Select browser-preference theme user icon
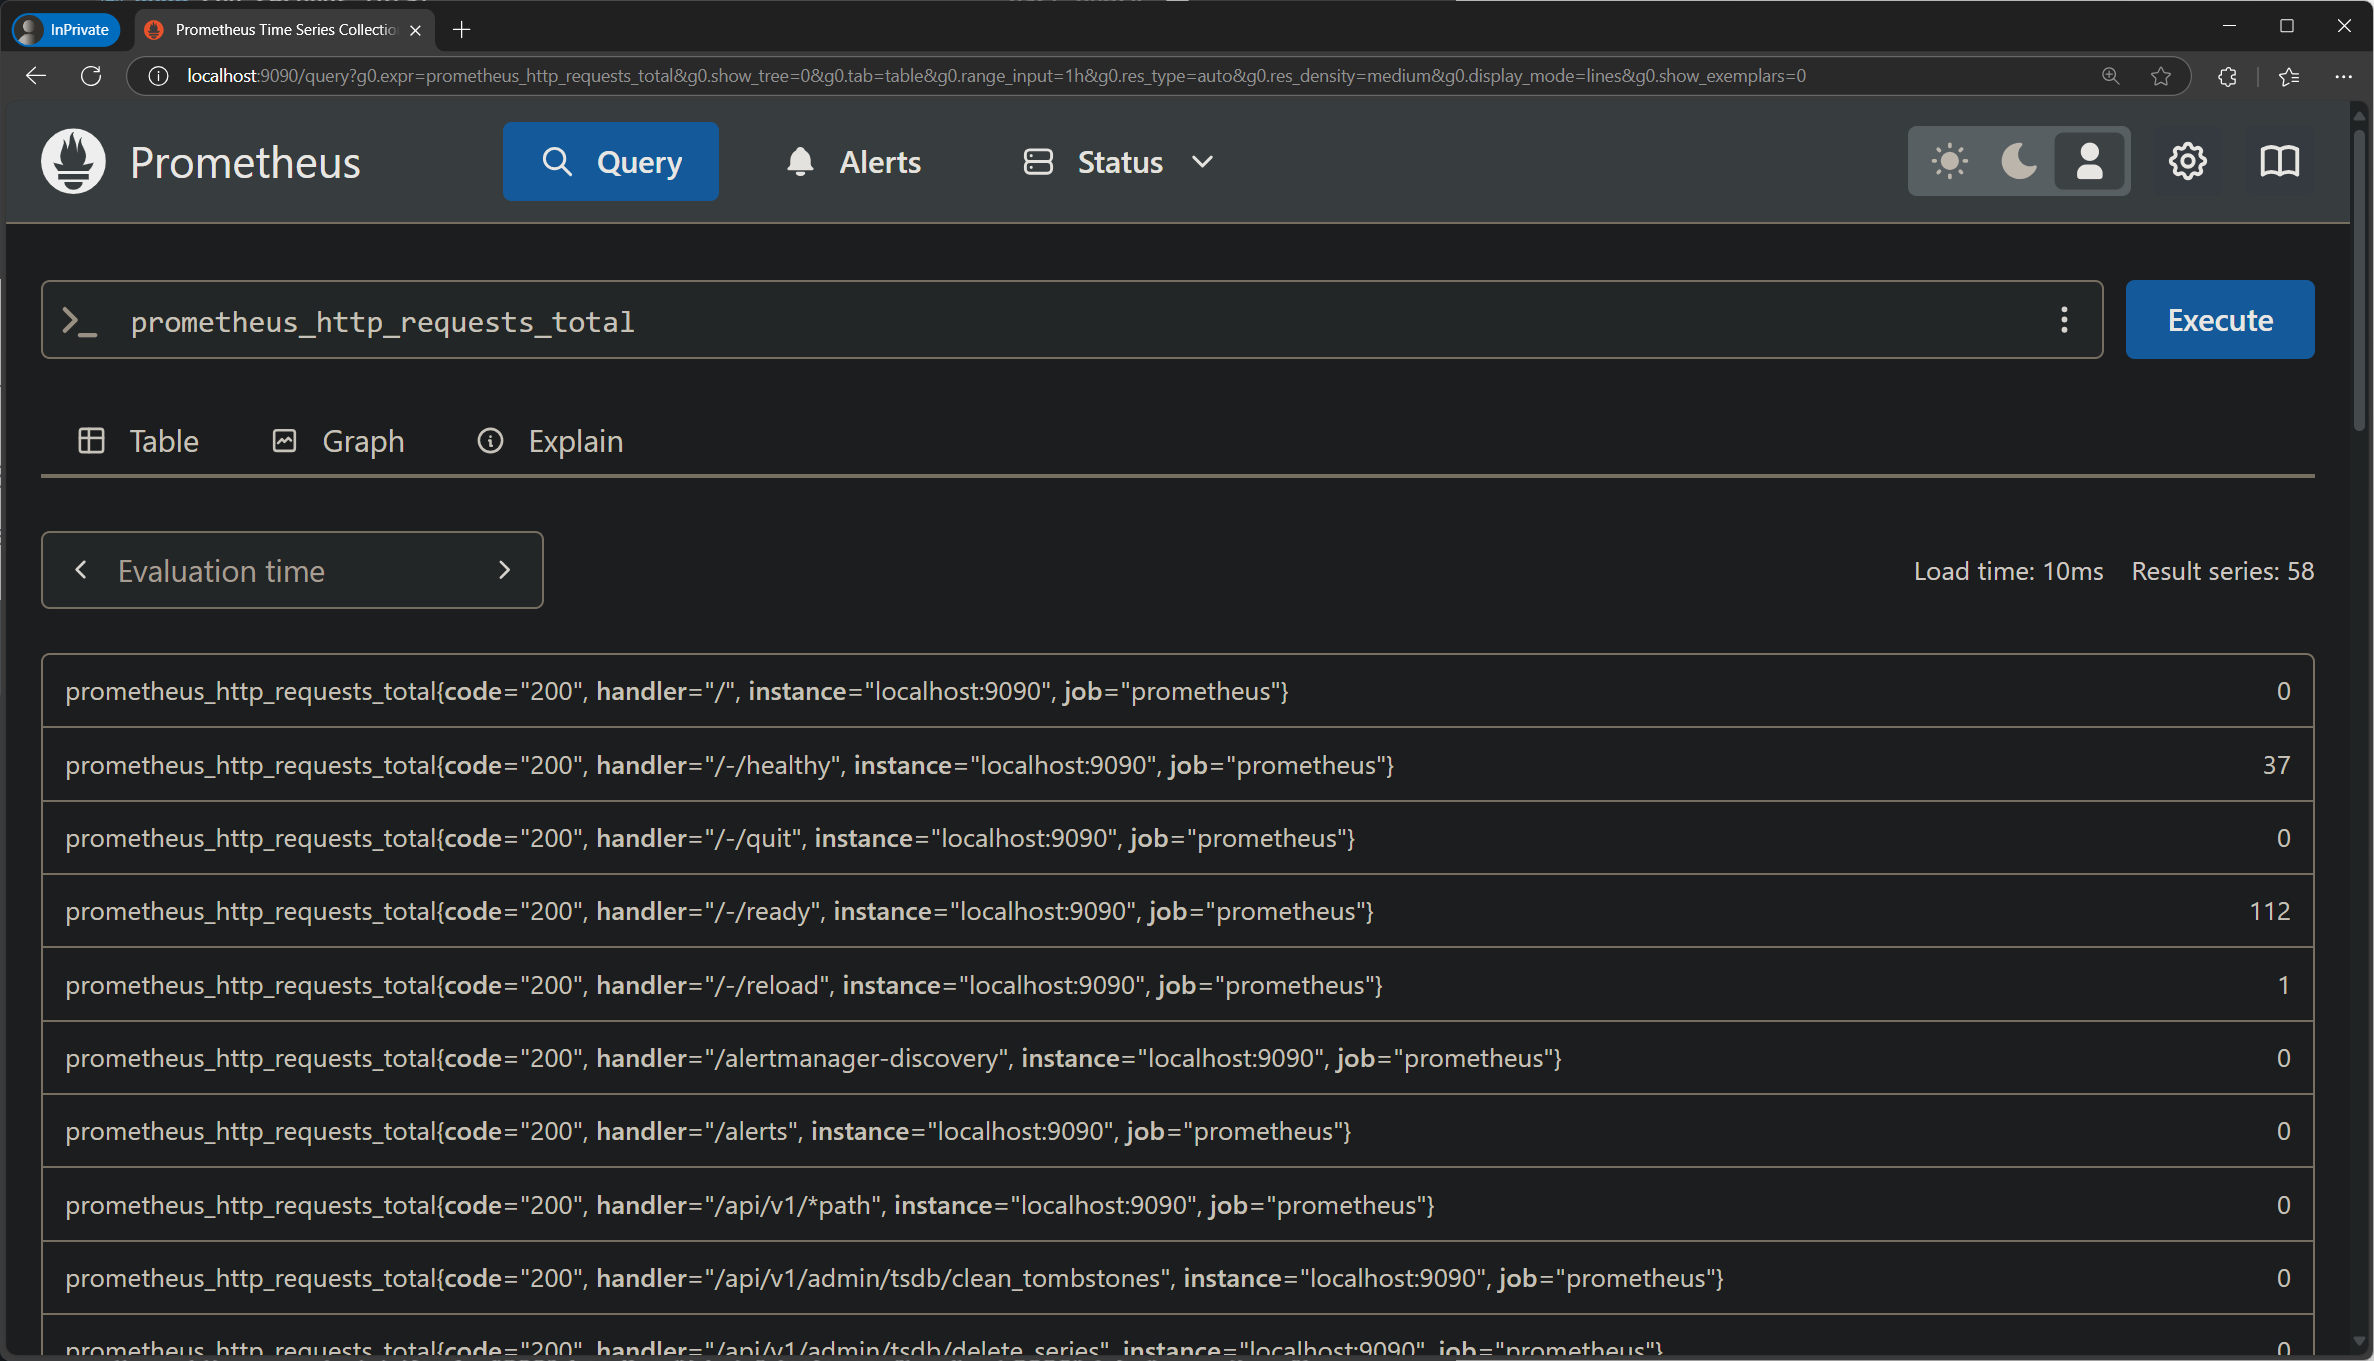 click(x=2089, y=161)
